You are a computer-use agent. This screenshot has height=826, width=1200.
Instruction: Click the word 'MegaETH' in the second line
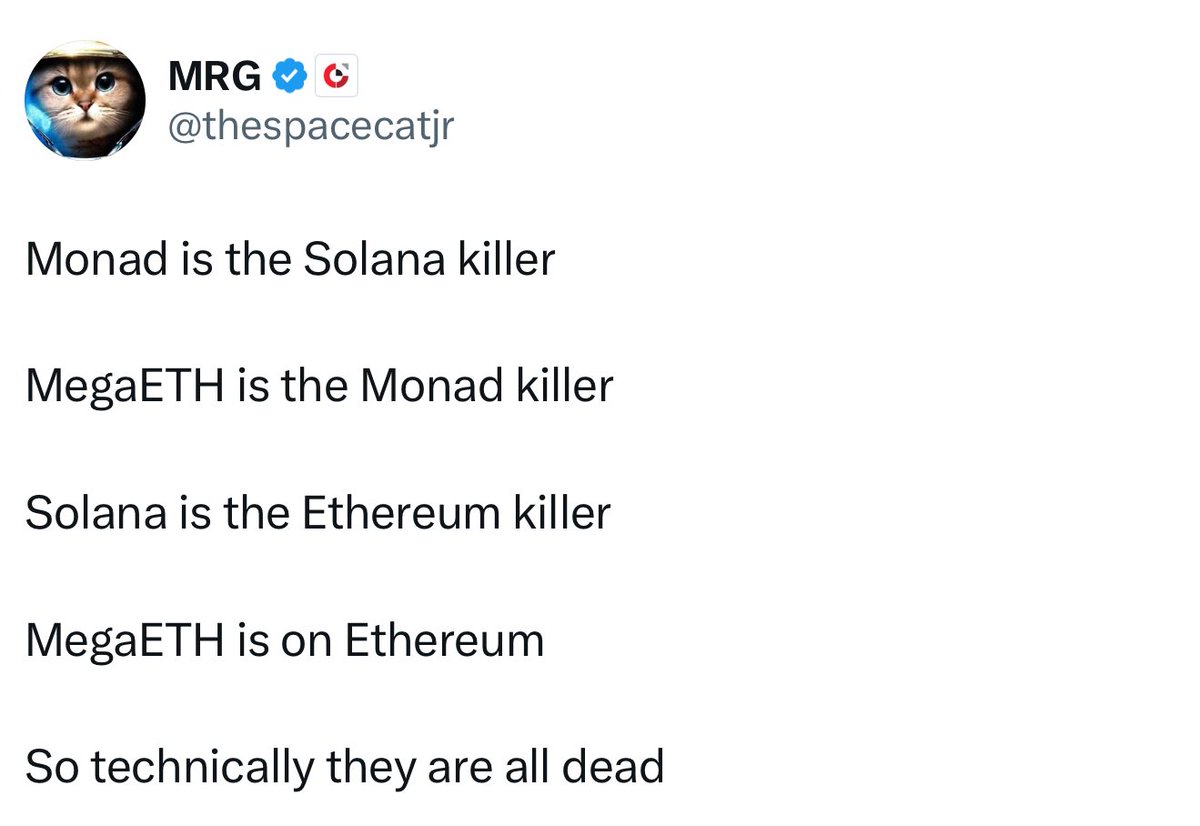tap(125, 386)
